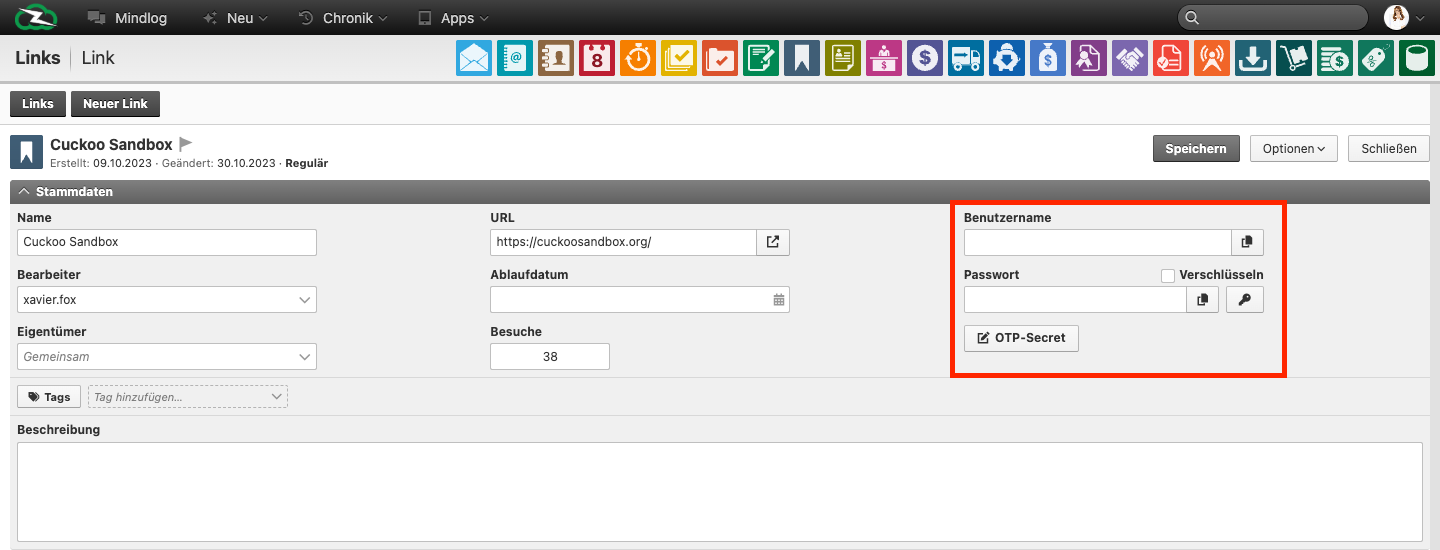Click the Links button
This screenshot has height=550, width=1440.
[38, 104]
